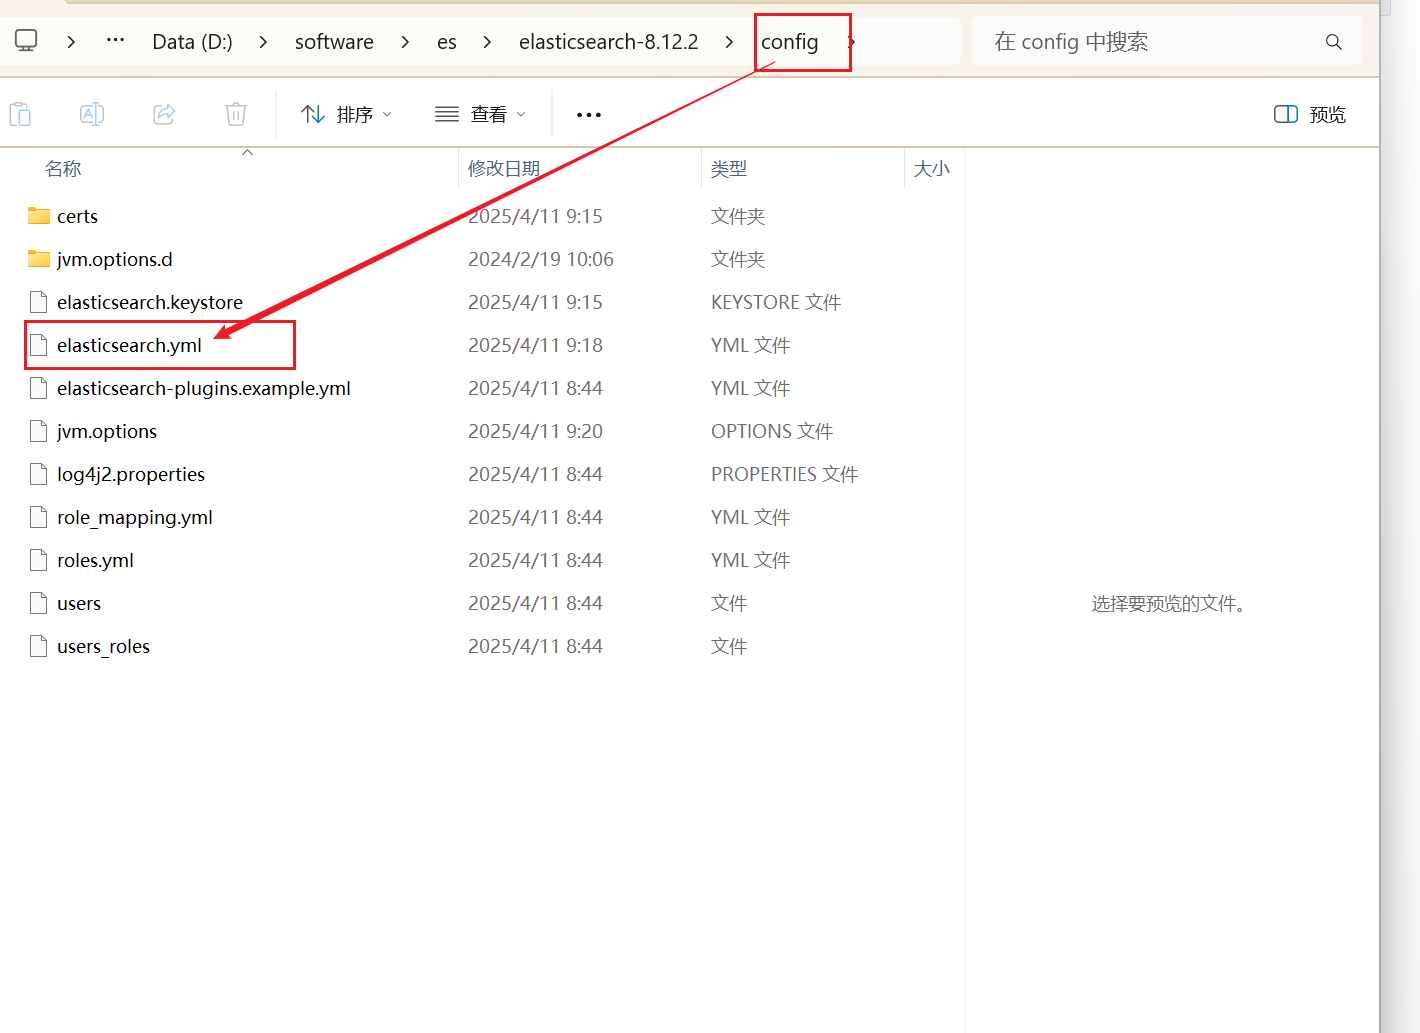Viewport: 1420px width, 1033px height.
Task: Click date 2025/4/11 9:18 of elasticsearch.yml
Action: pos(535,345)
